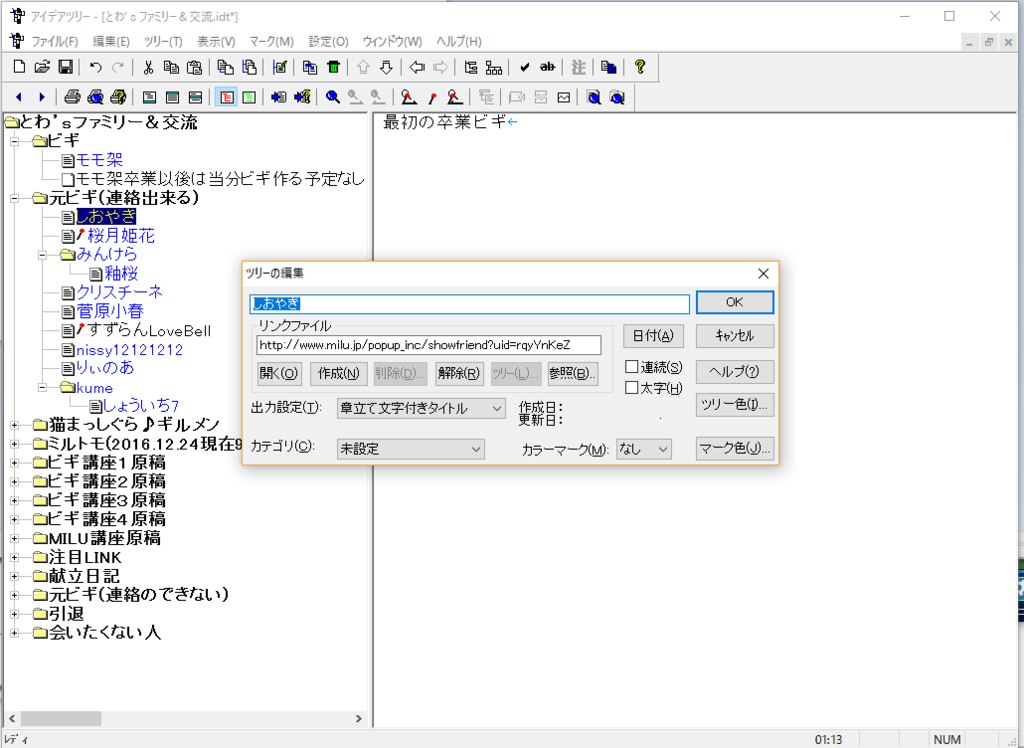
Task: Close the ツリーの編集 dialog
Action: point(763,274)
